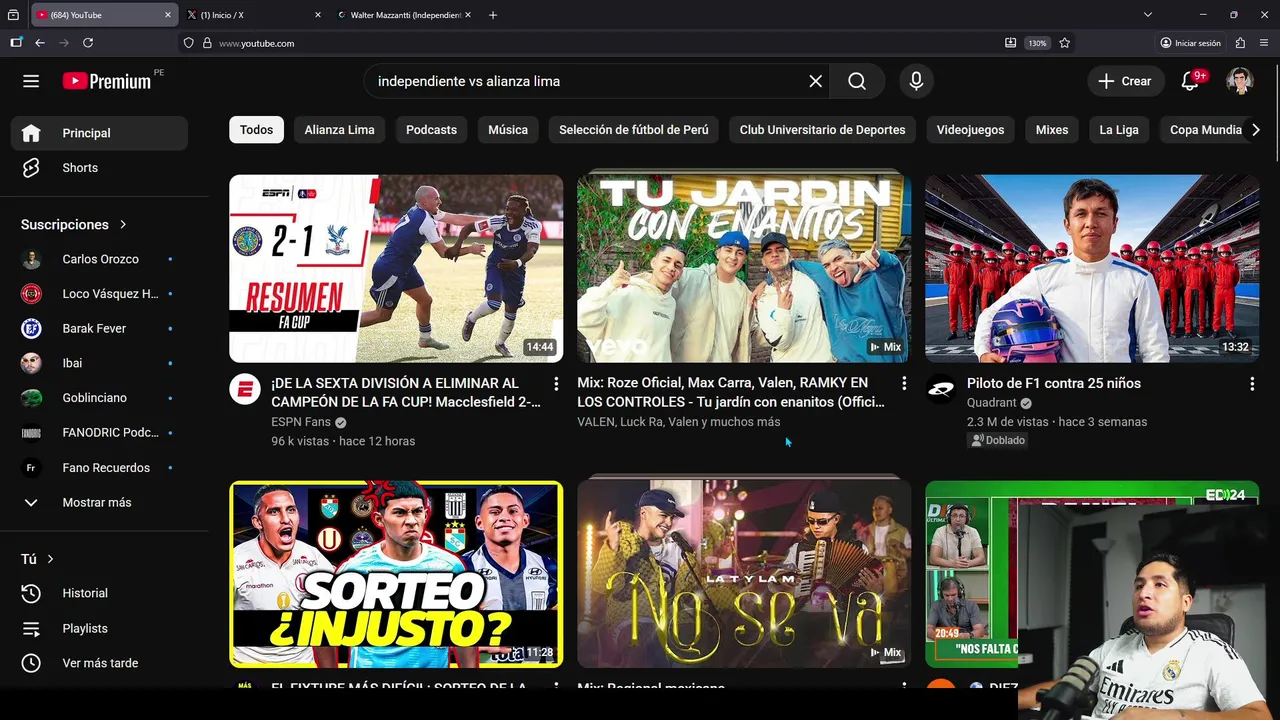Open Shorts from the sidebar
This screenshot has width=1280, height=720.
tap(99, 168)
